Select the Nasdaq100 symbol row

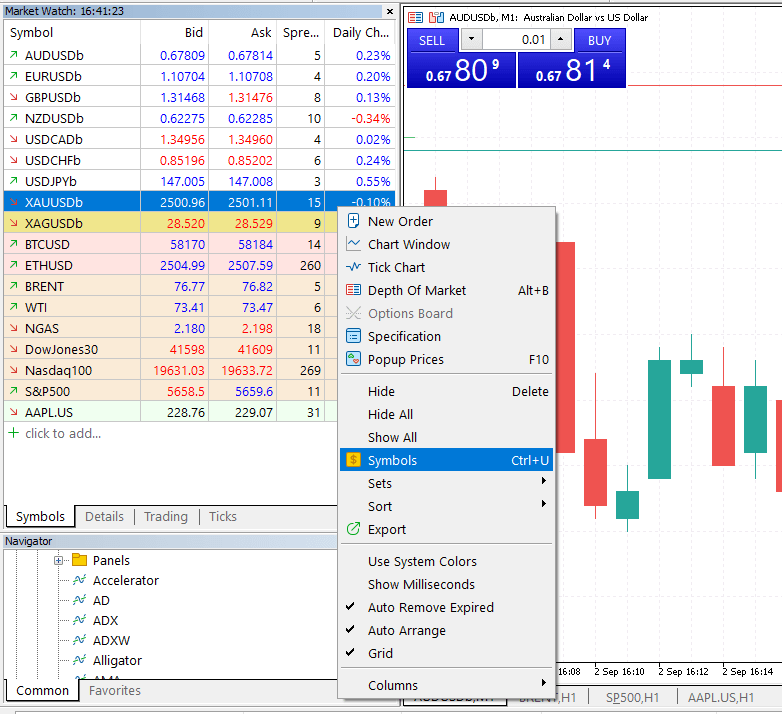click(x=170, y=370)
